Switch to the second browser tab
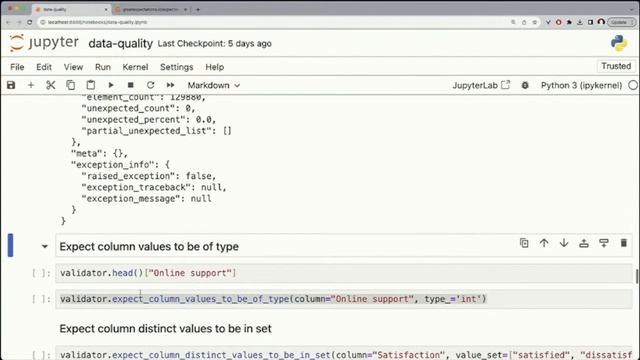This screenshot has height=360, width=640. point(150,9)
